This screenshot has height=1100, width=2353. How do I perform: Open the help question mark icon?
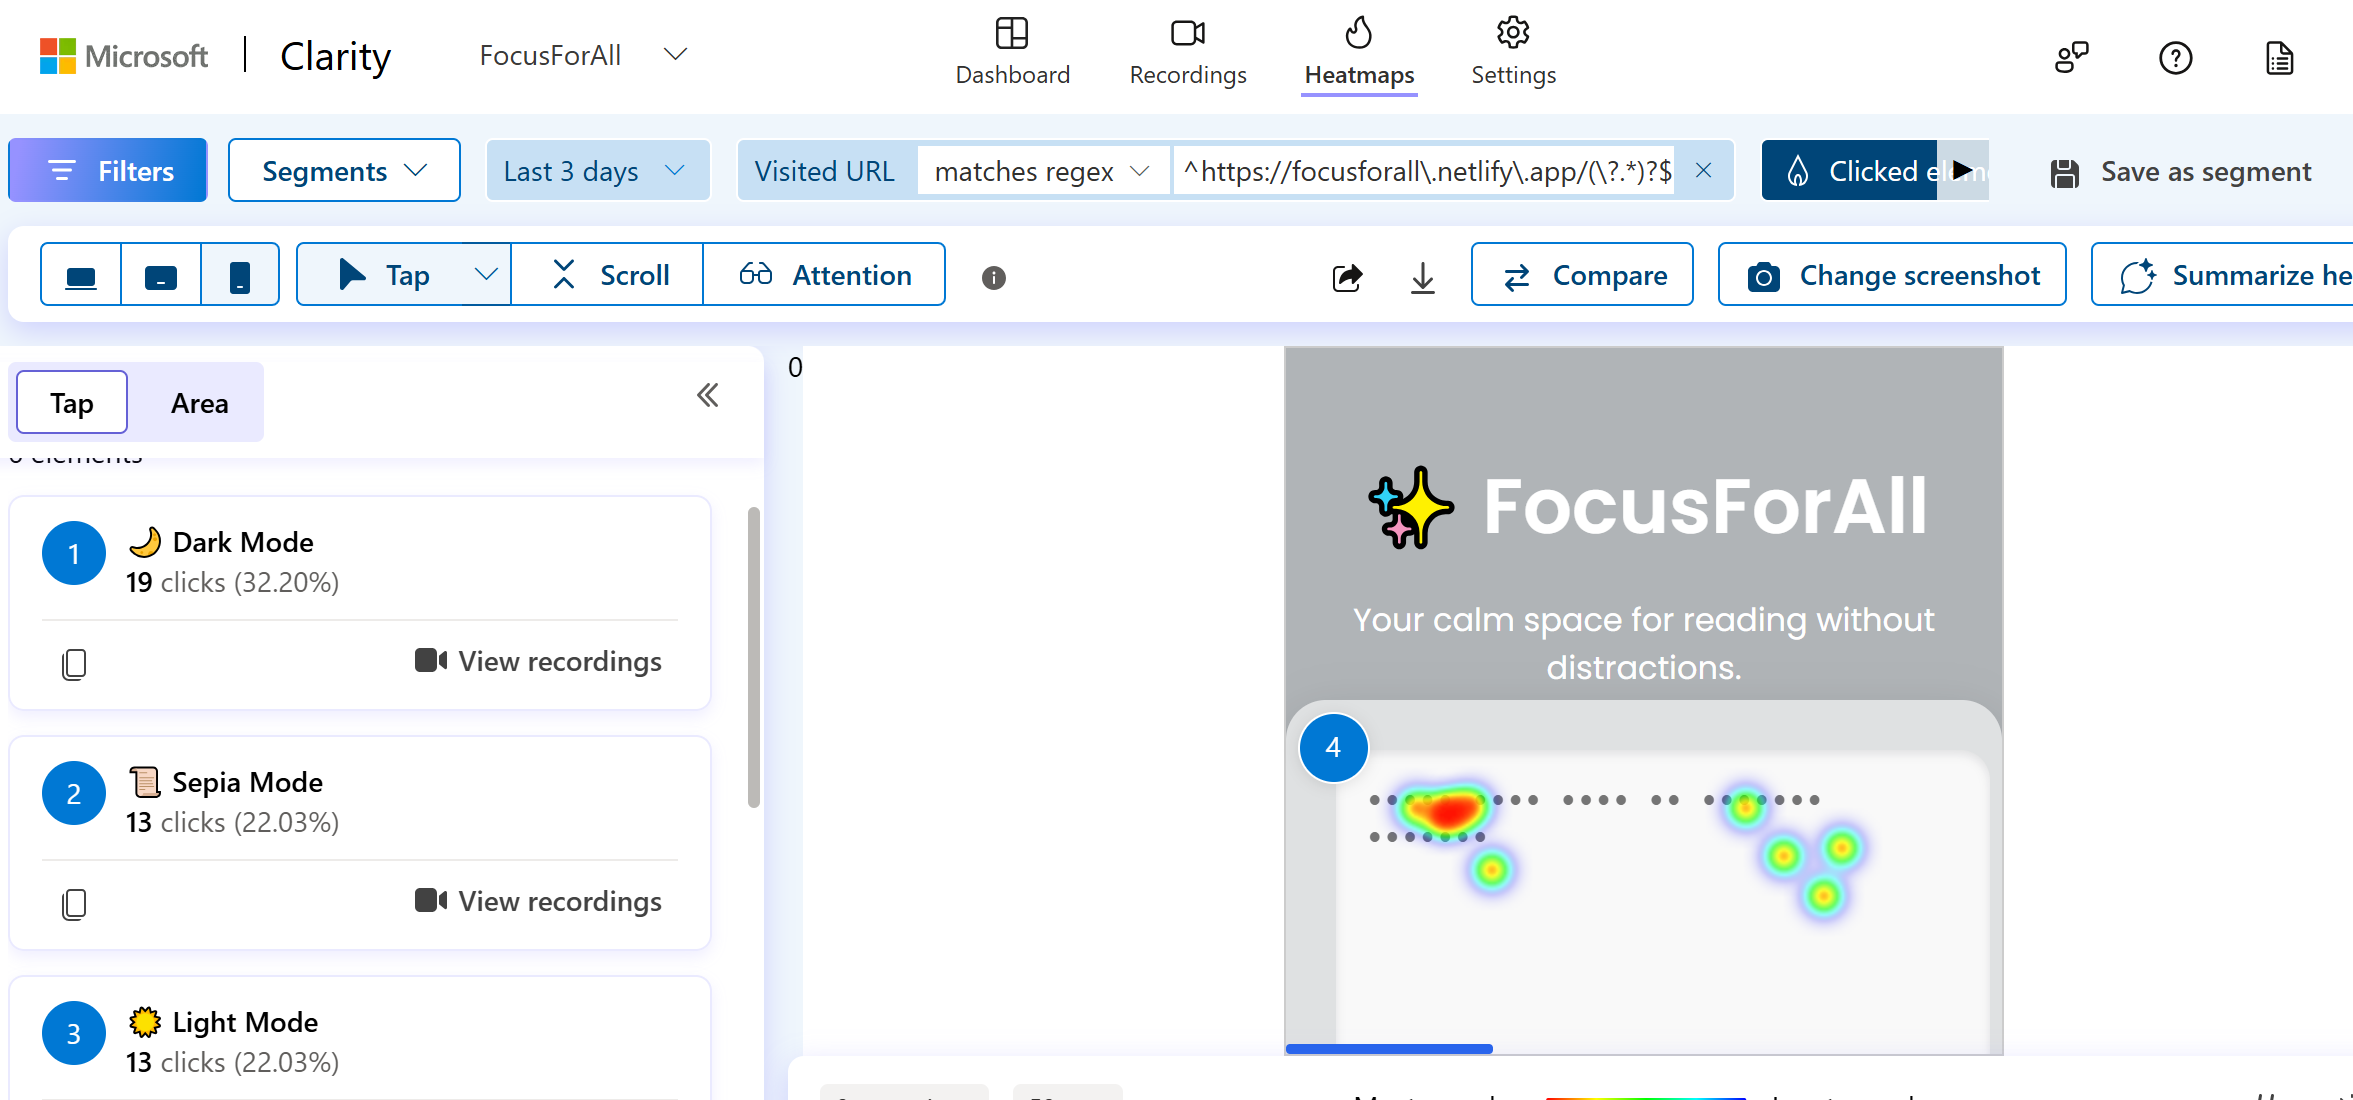(x=2175, y=58)
